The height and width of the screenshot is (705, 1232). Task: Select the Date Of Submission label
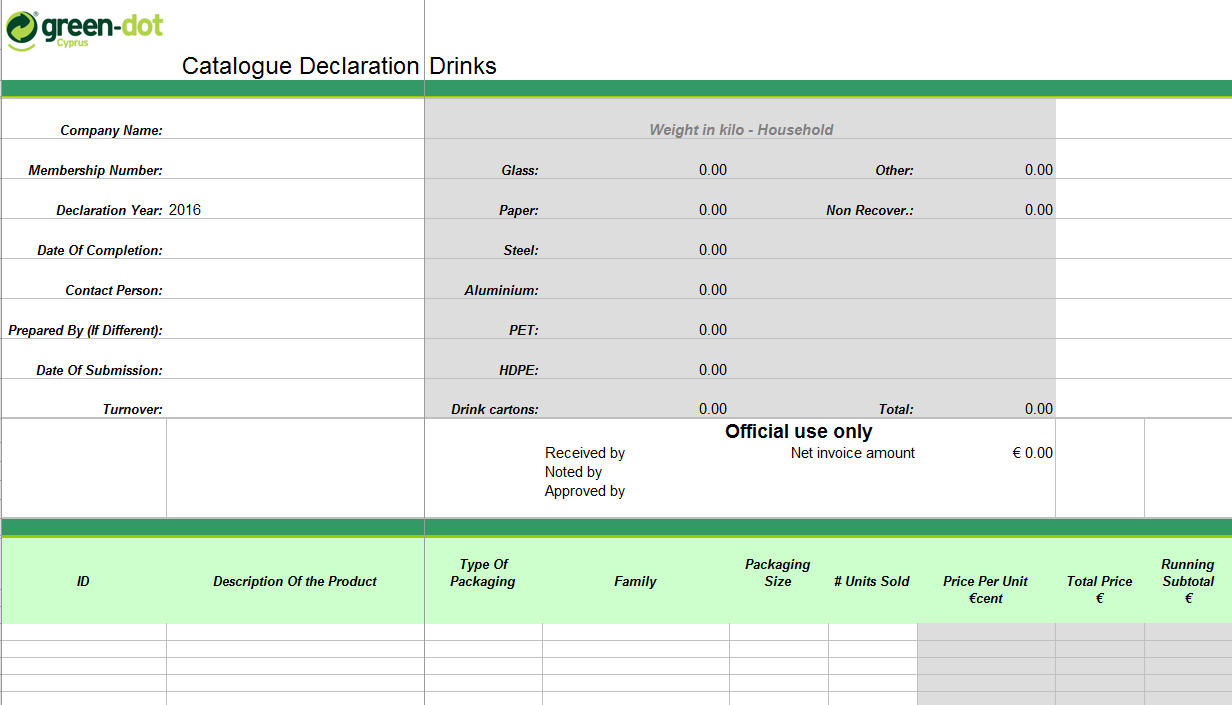point(99,370)
